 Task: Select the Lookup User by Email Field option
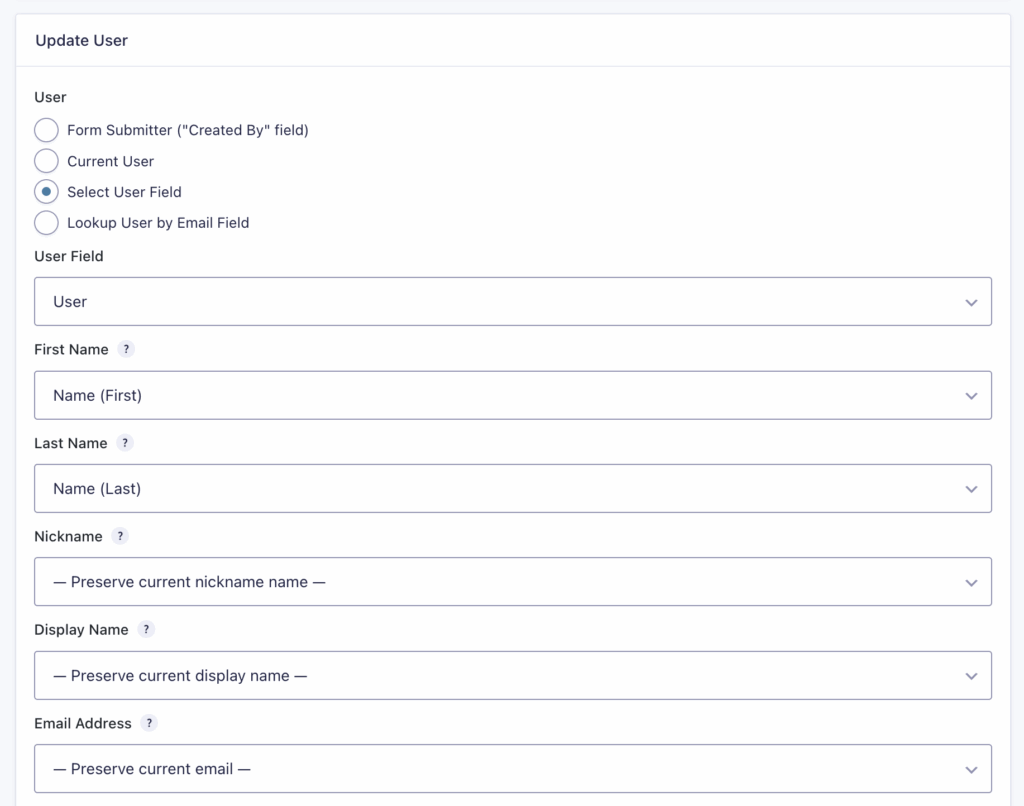tap(46, 223)
